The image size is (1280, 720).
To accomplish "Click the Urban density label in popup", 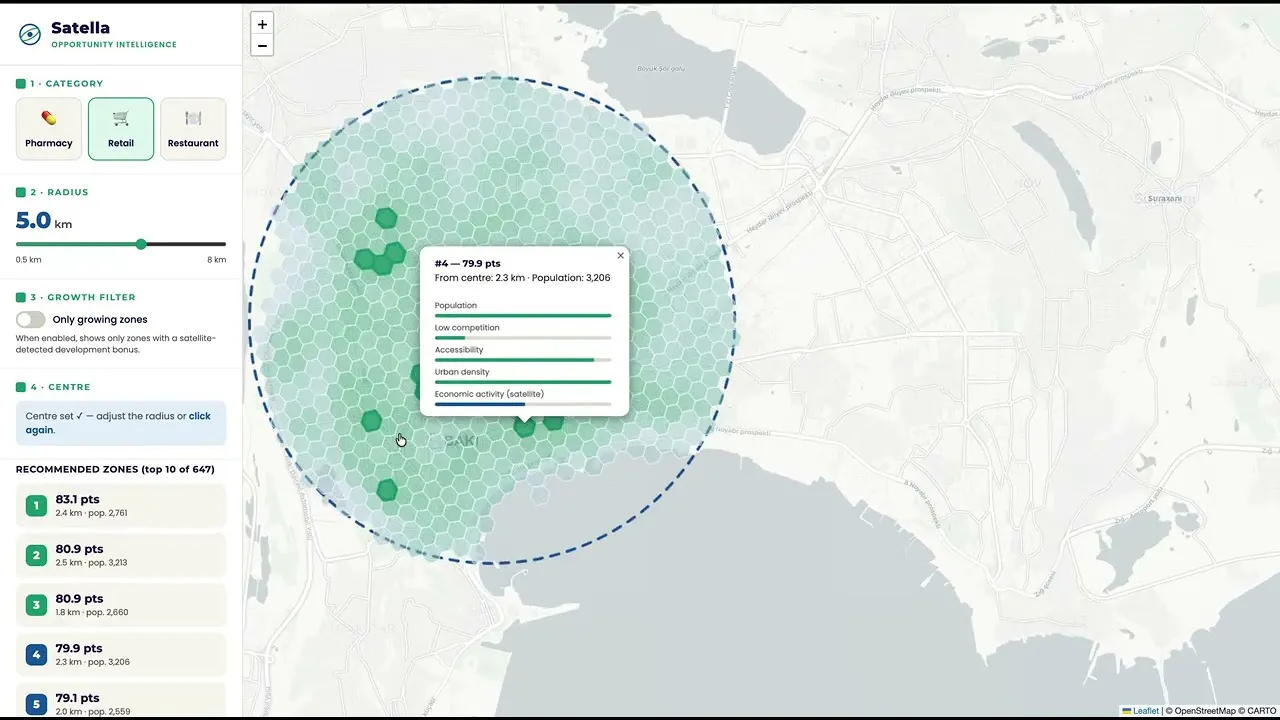I will point(462,372).
